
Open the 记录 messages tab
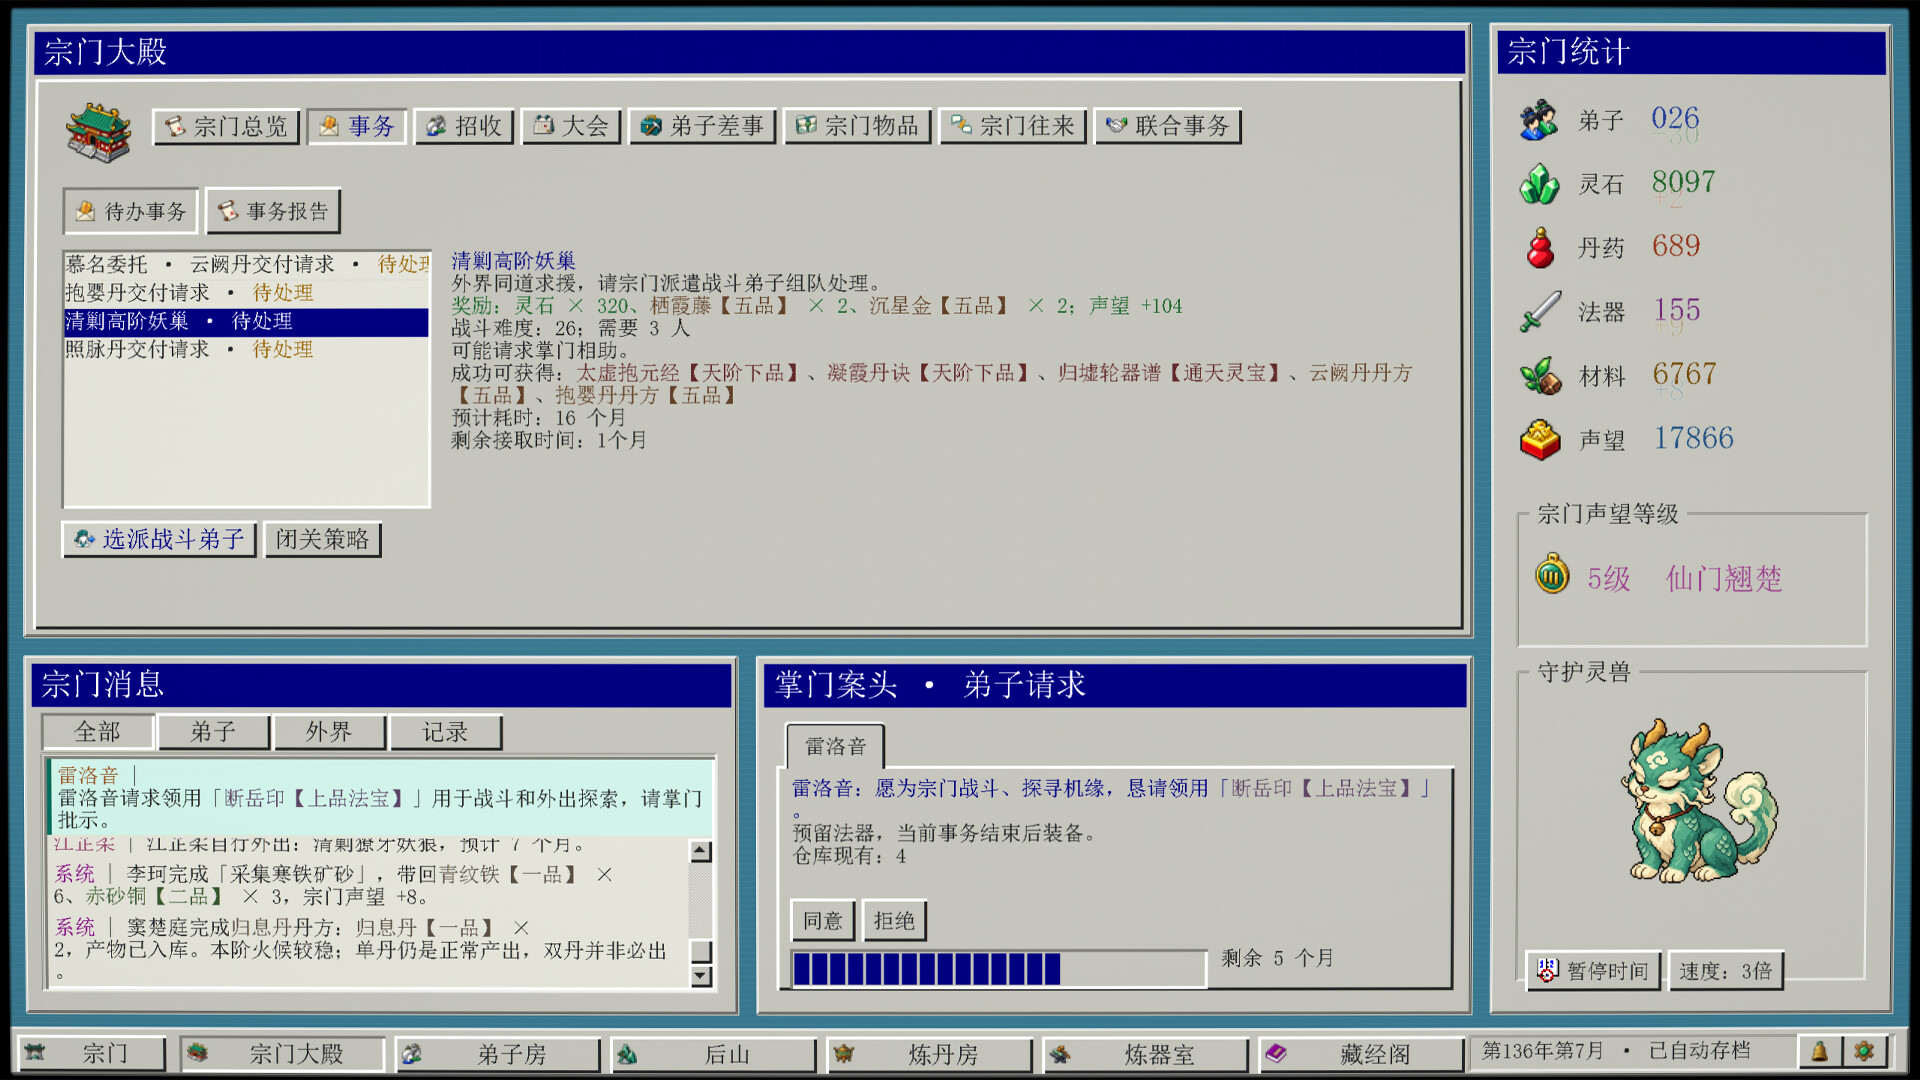tap(446, 732)
